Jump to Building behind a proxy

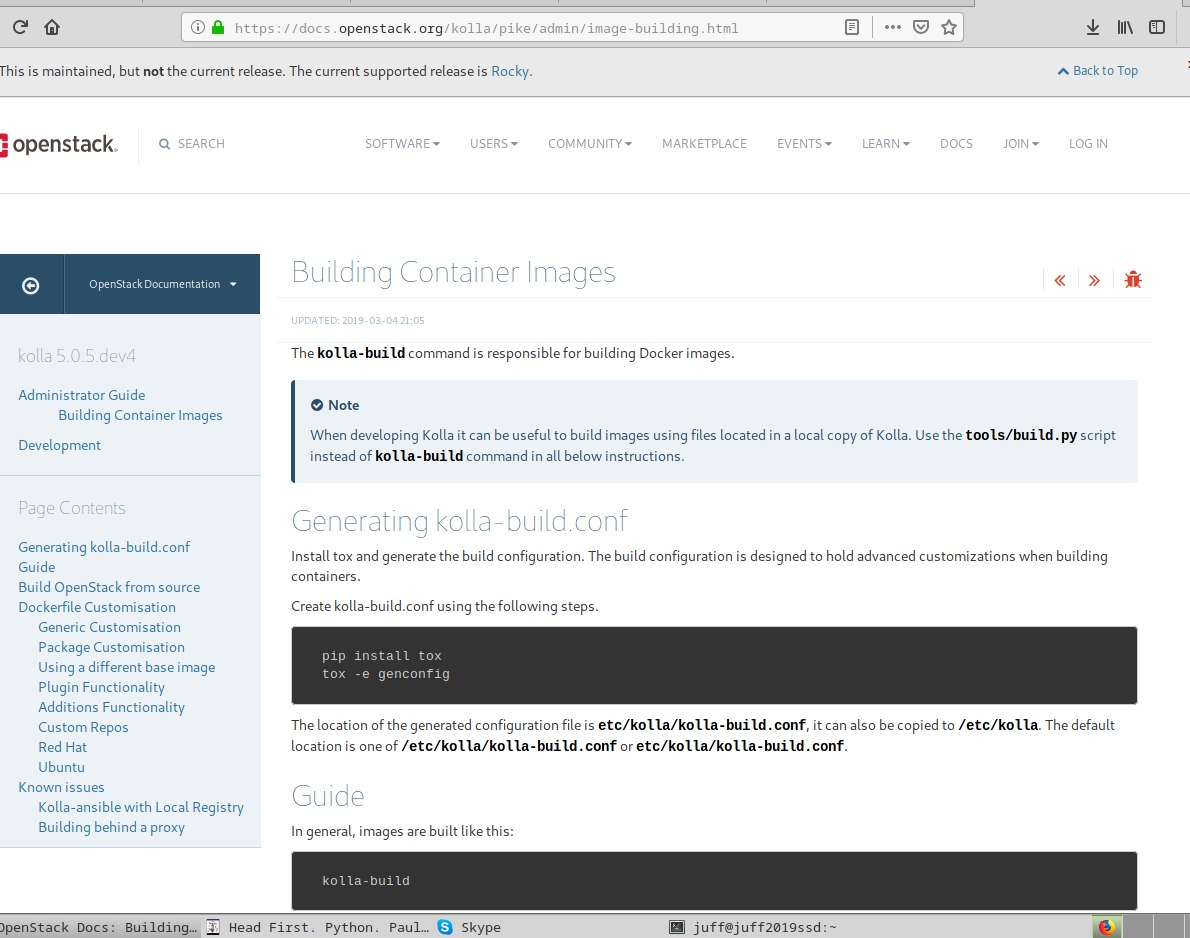[x=112, y=827]
